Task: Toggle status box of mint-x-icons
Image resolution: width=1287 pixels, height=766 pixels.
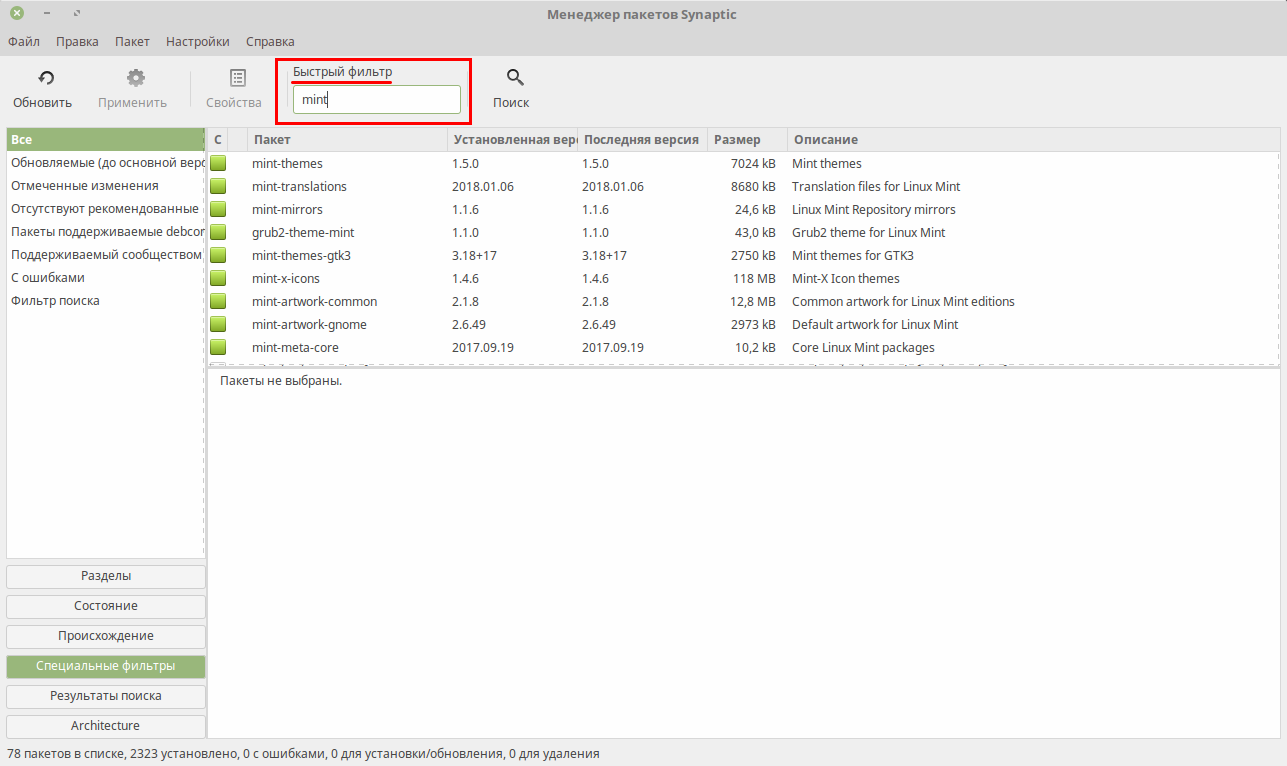Action: pos(218,278)
